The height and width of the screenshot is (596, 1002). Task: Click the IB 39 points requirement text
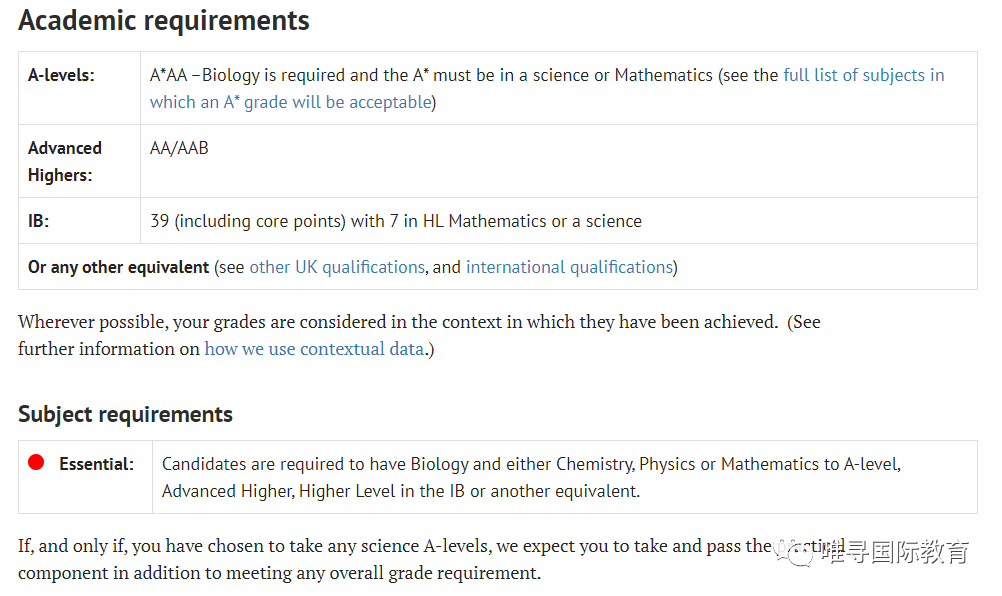point(396,221)
